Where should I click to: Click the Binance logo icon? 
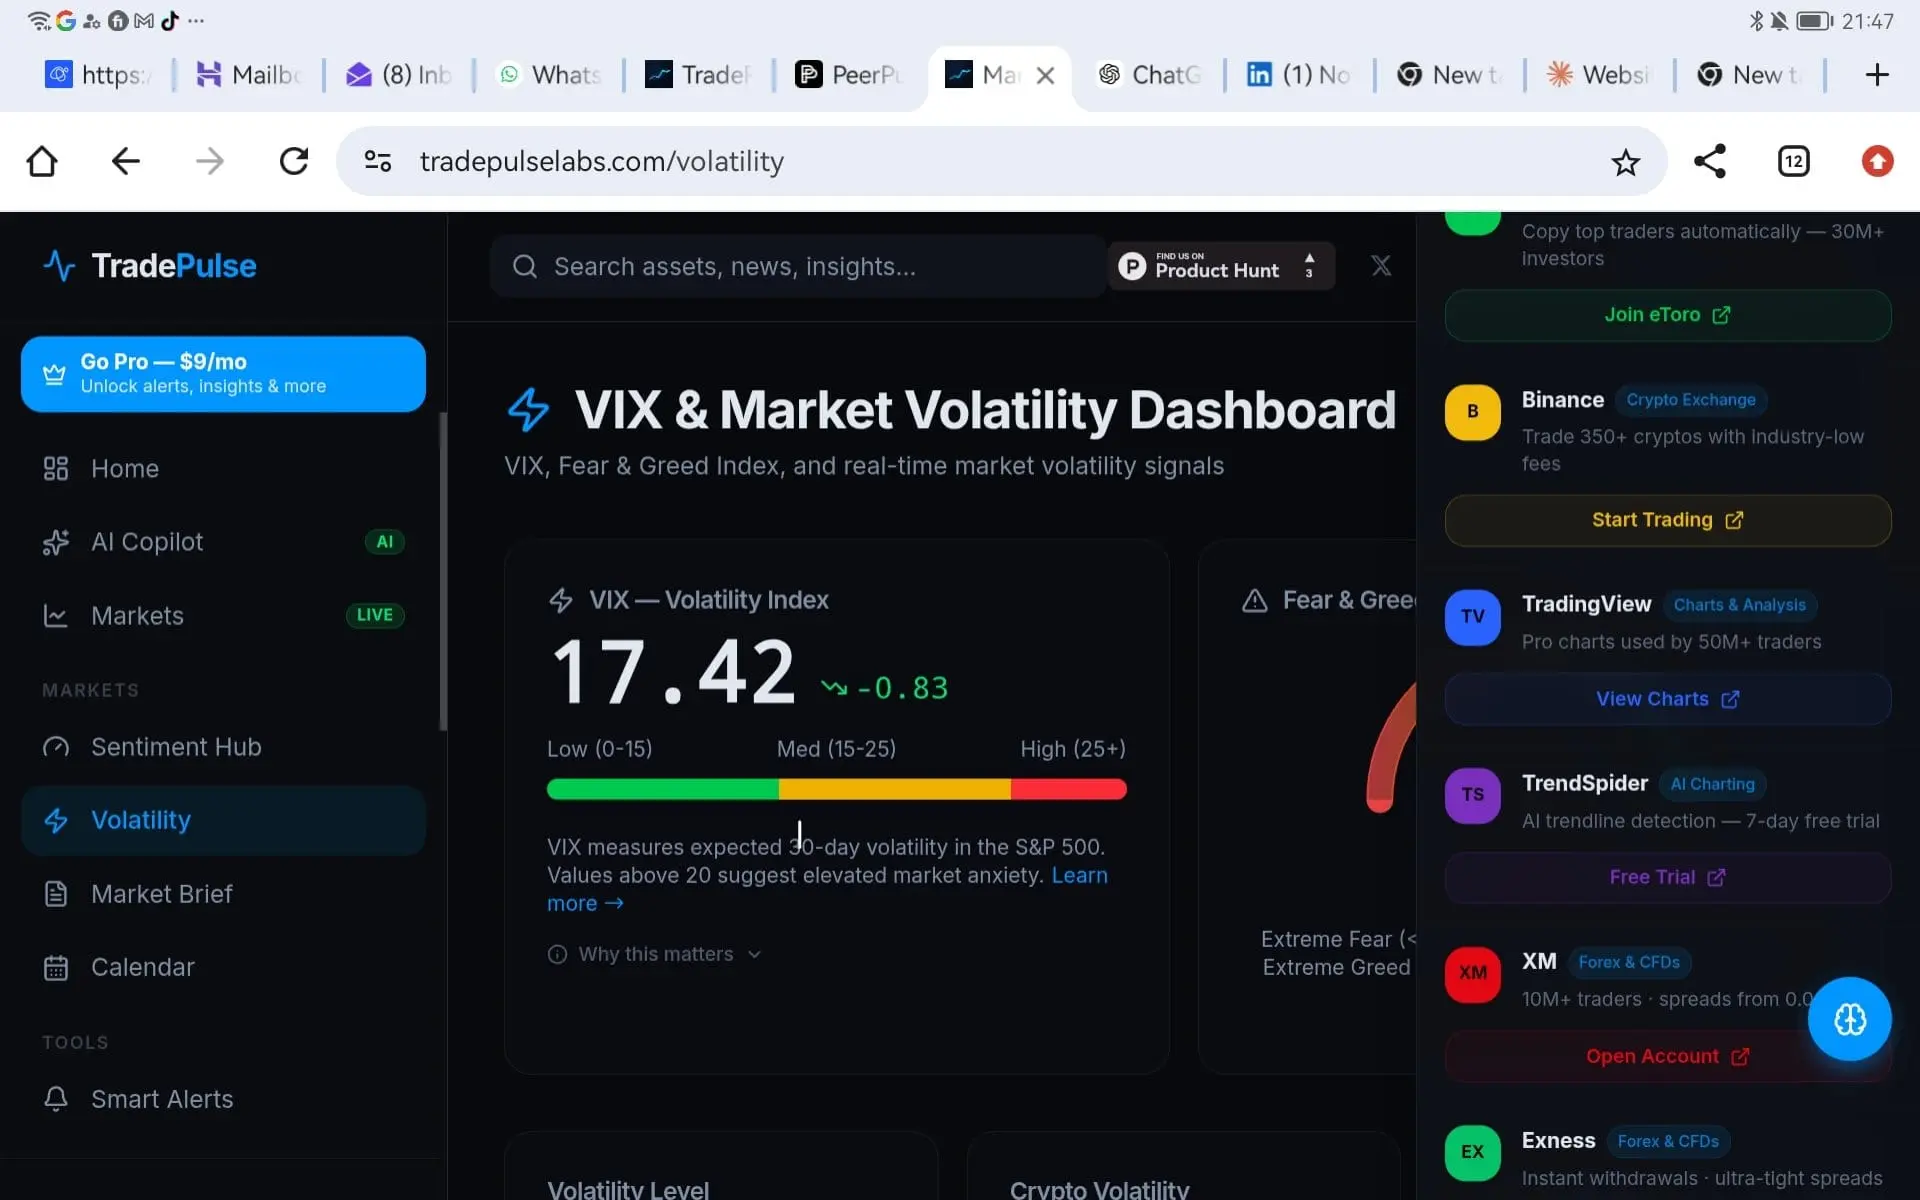[1473, 412]
